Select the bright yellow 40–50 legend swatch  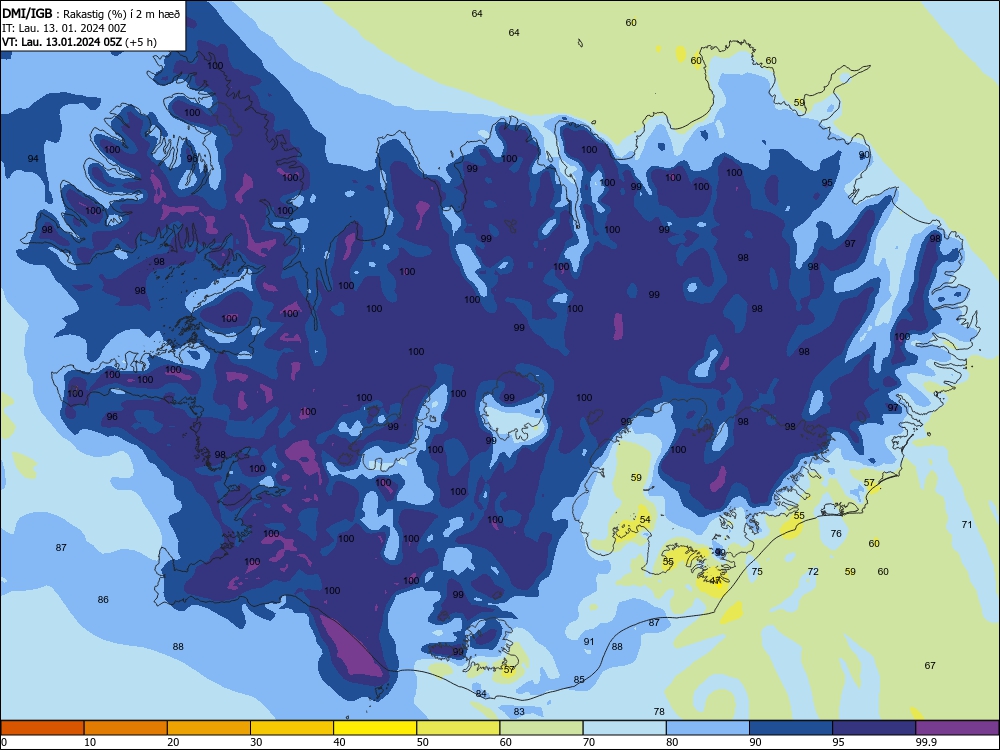pos(375,728)
